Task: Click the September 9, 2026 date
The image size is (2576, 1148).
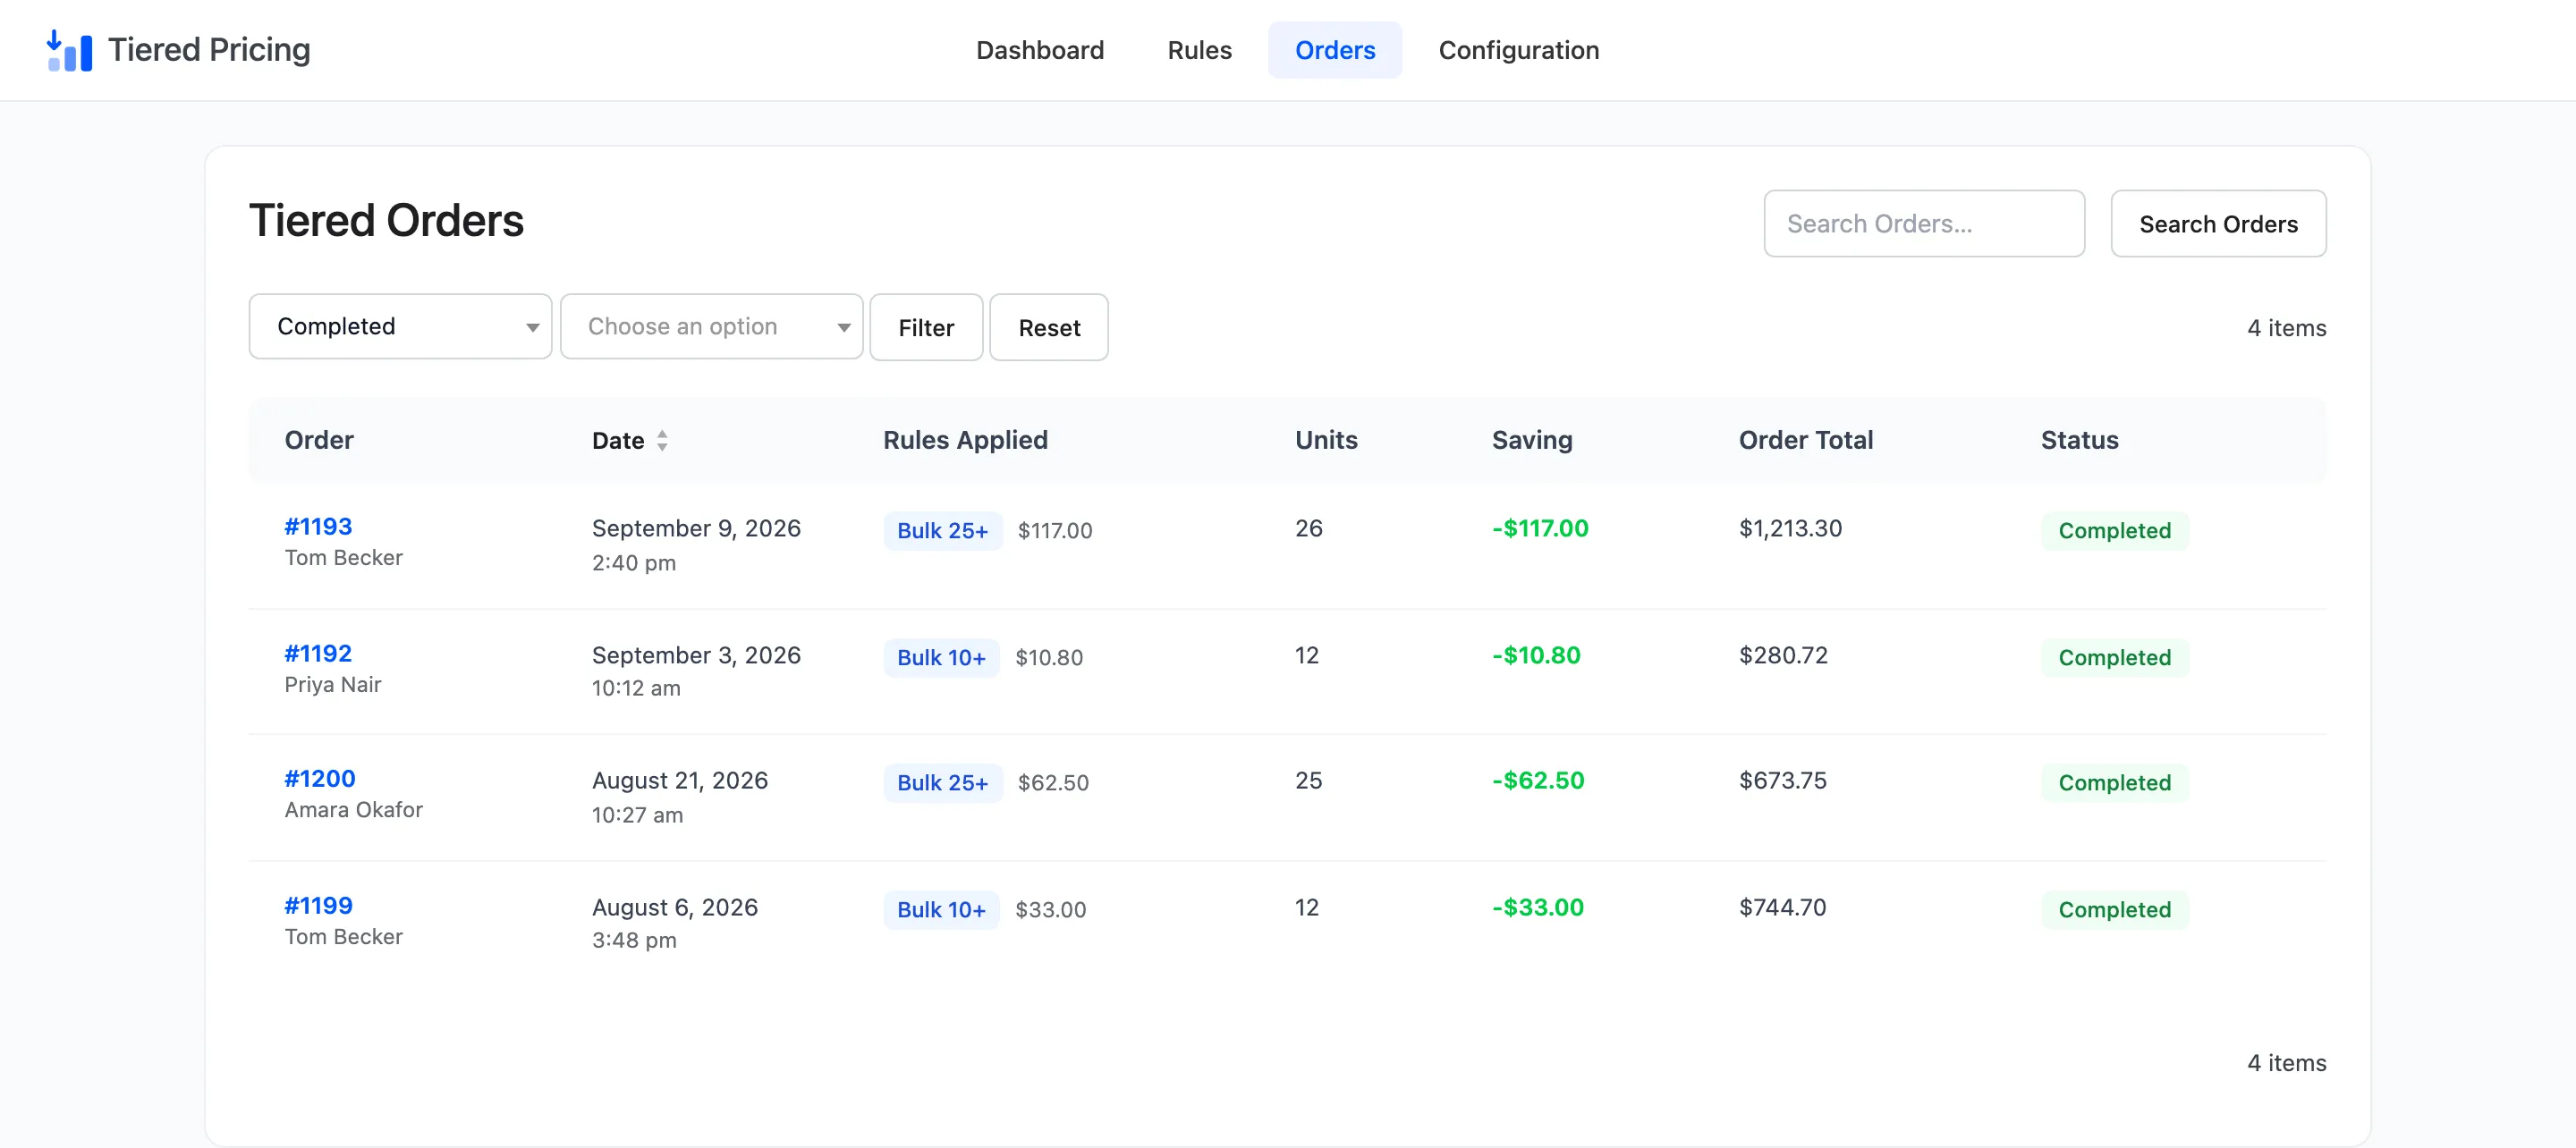Action: (696, 528)
